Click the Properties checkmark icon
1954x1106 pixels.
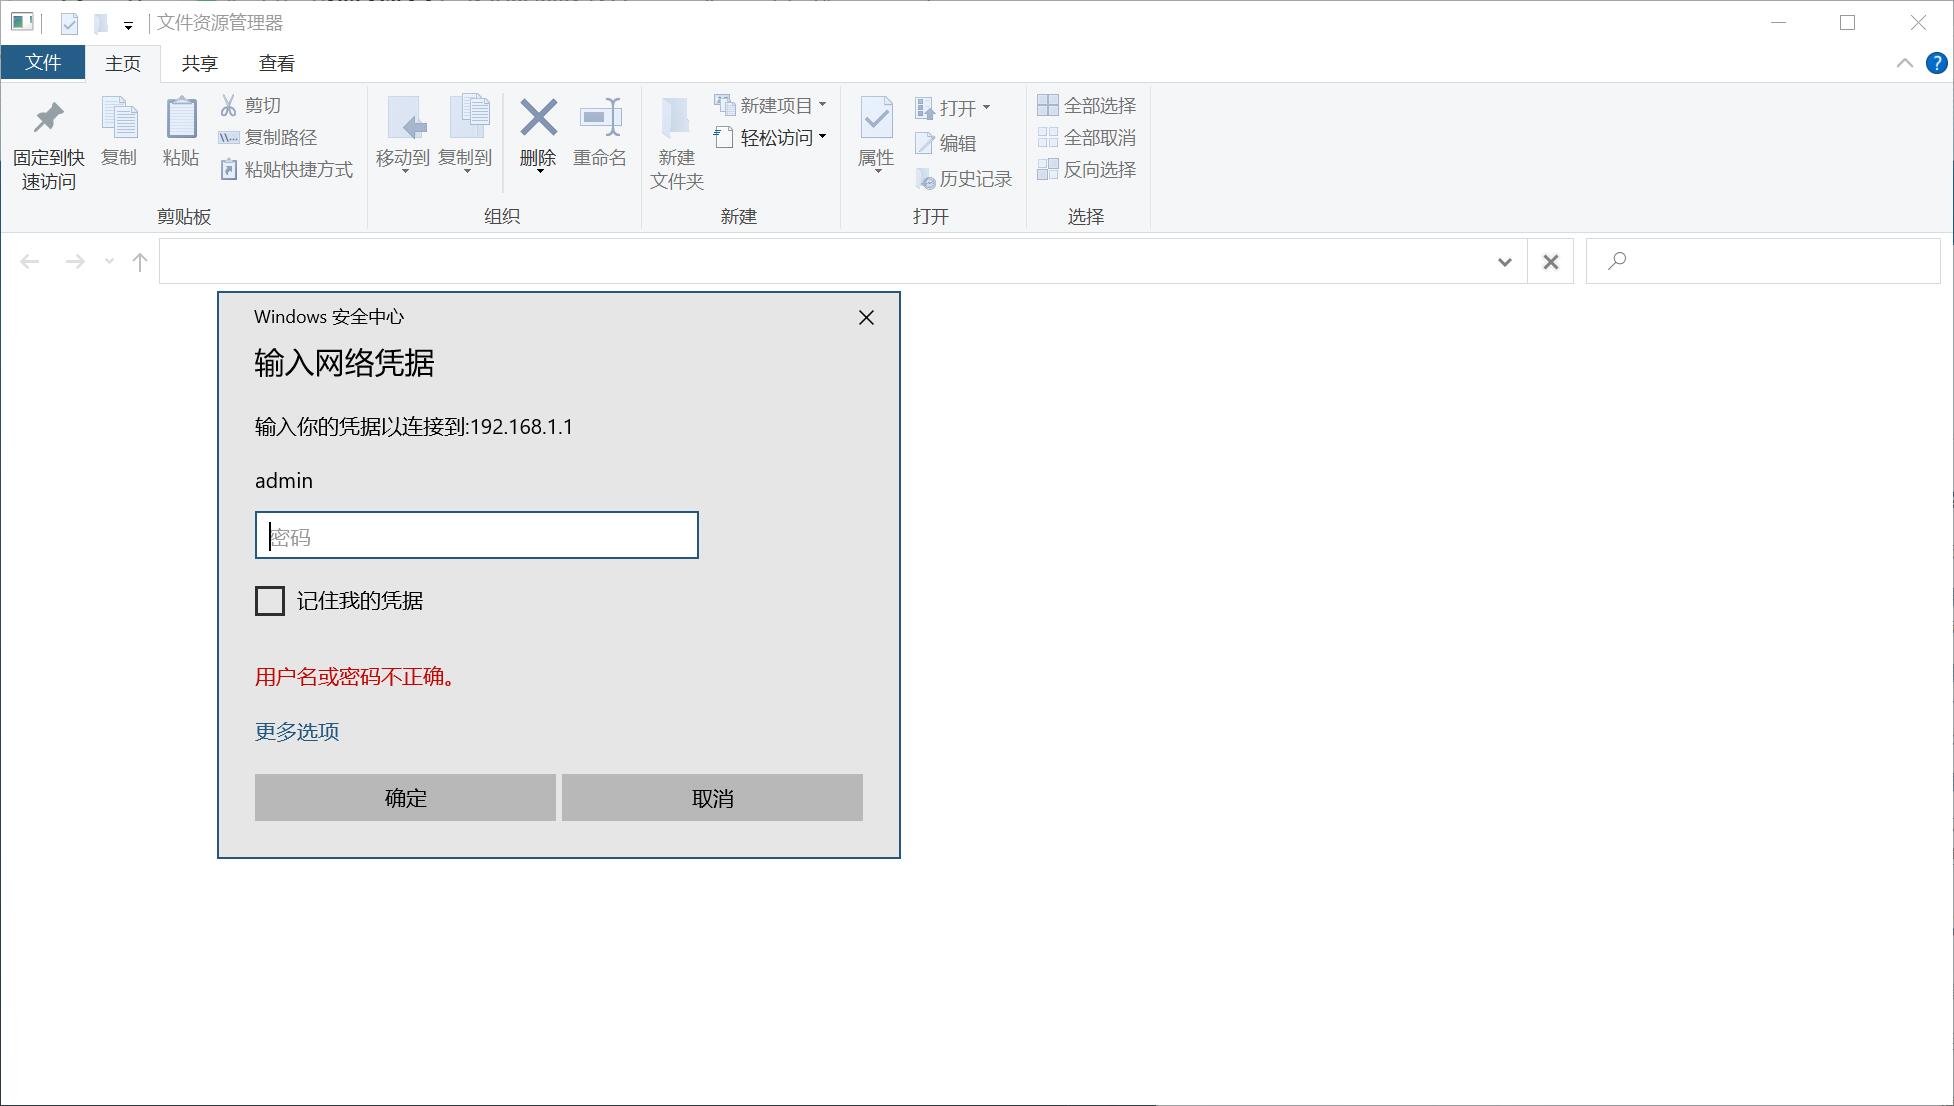pyautogui.click(x=876, y=119)
